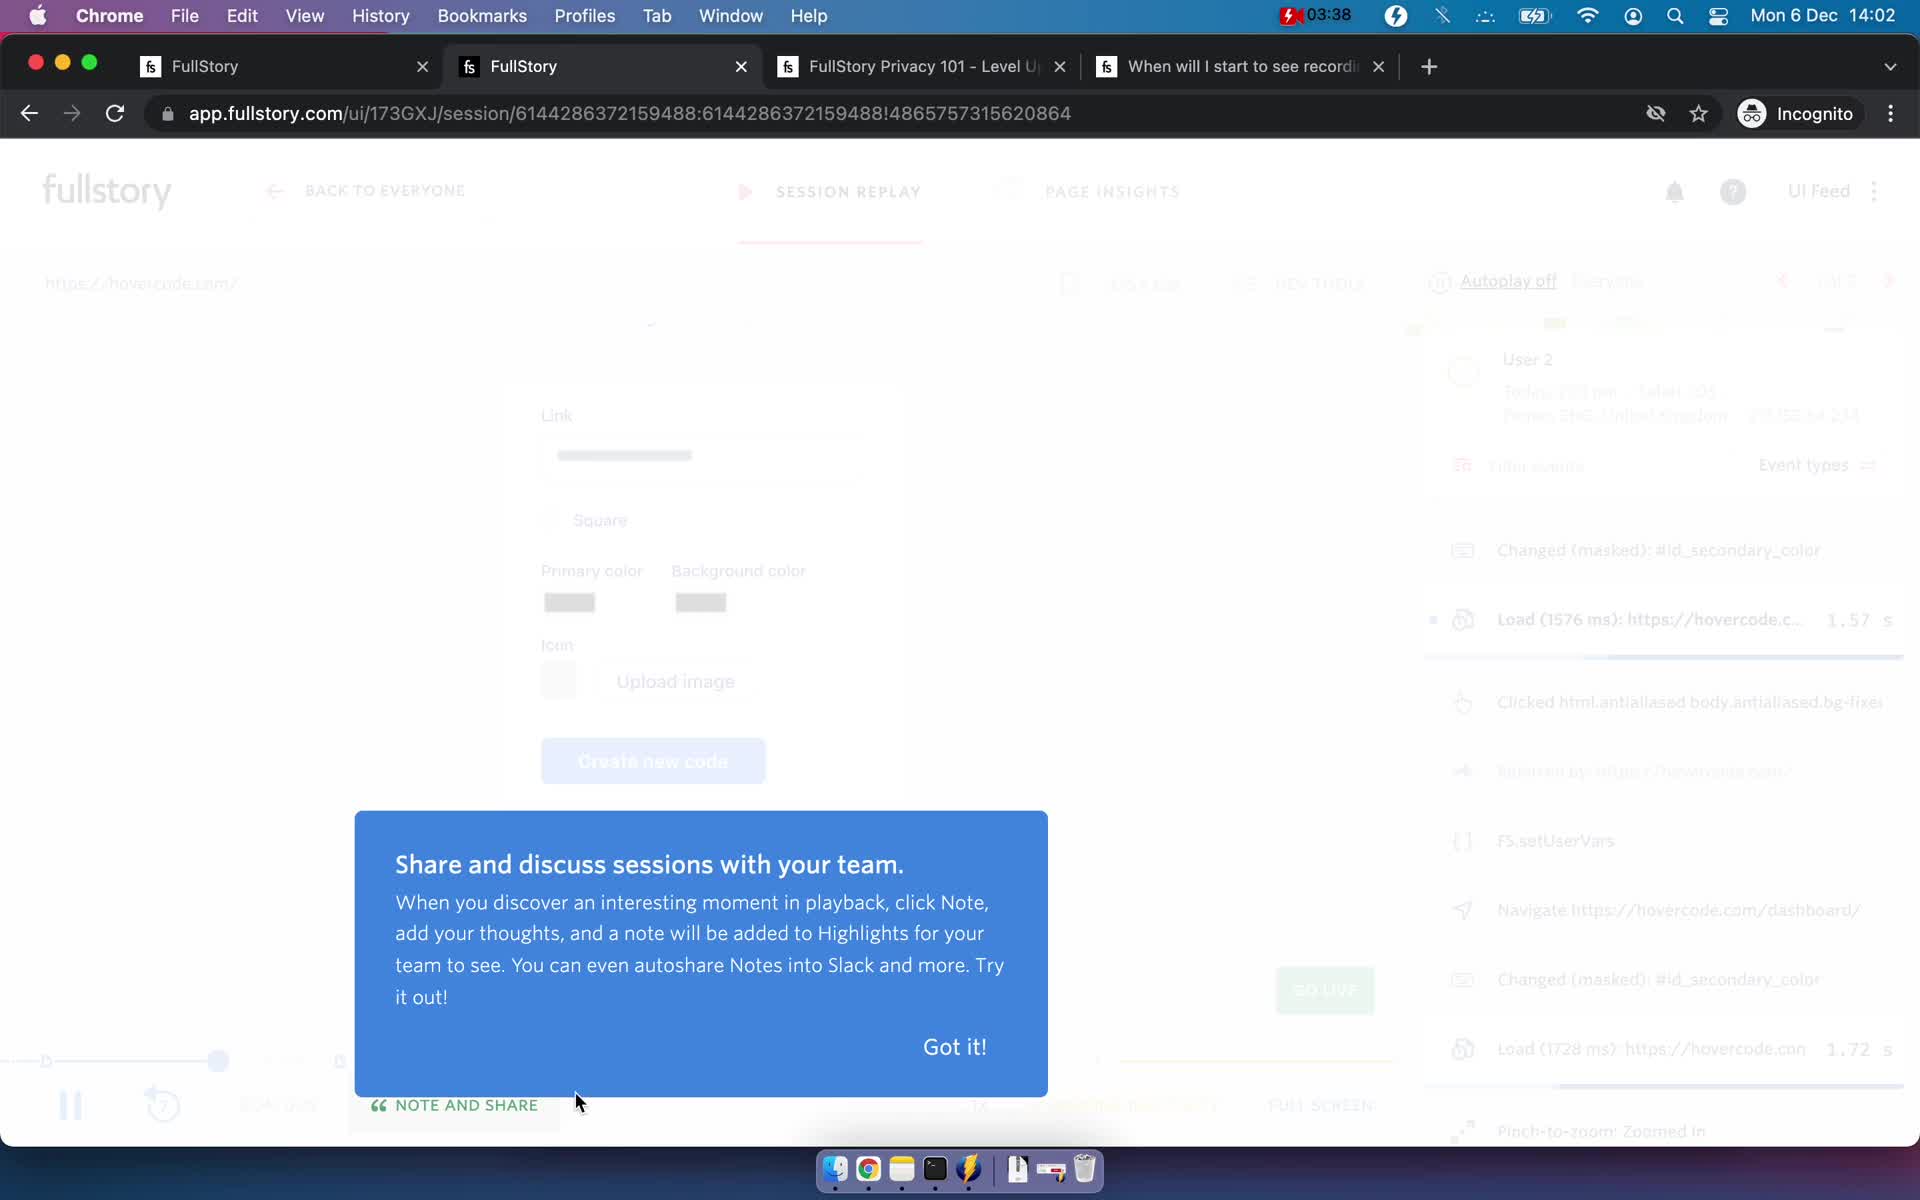Screen dimensions: 1920x1200
Task: Click the pause playback control
Action: pyautogui.click(x=69, y=1103)
